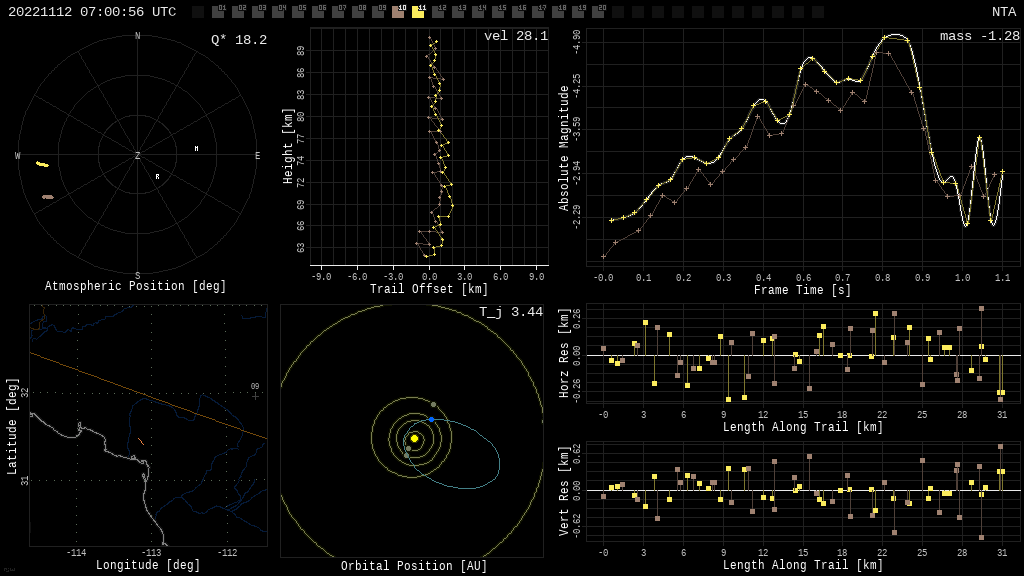Screen dimensions: 1024x576
Task: Click the NTA shower label
Action: [1004, 12]
